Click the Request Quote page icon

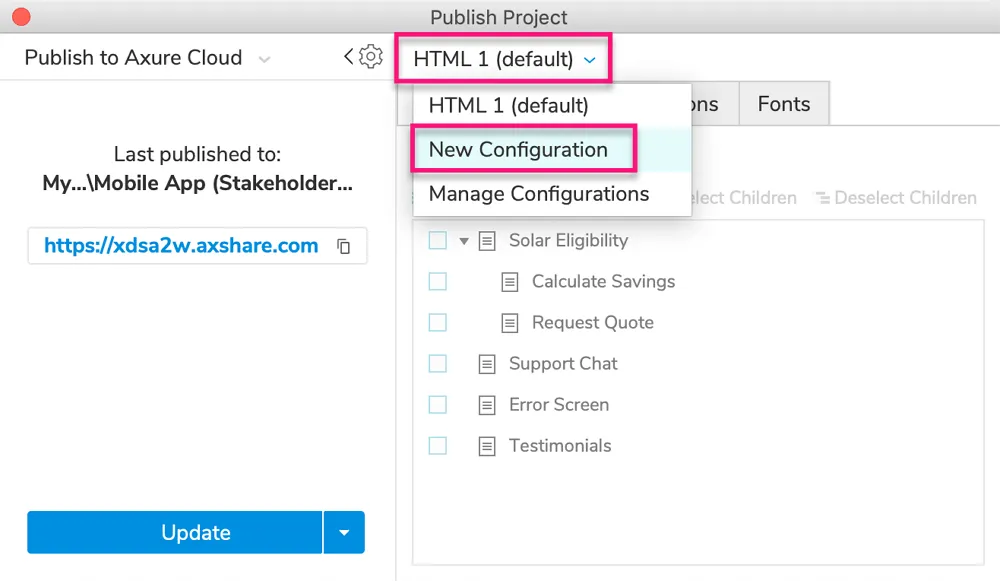click(510, 323)
